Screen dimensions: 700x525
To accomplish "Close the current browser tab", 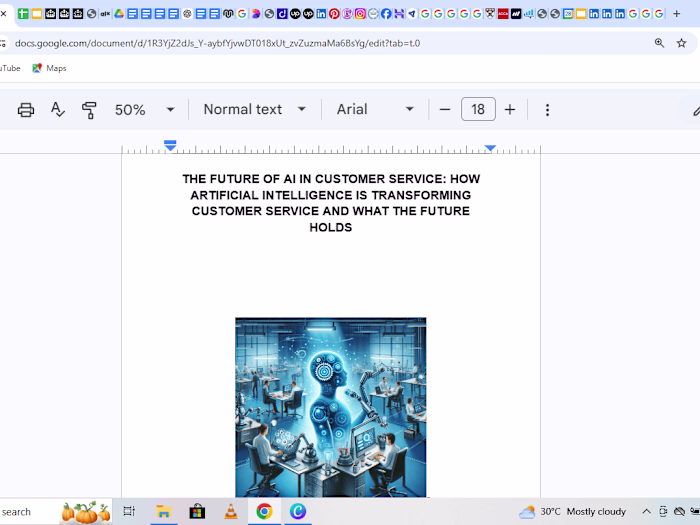I will point(3,14).
